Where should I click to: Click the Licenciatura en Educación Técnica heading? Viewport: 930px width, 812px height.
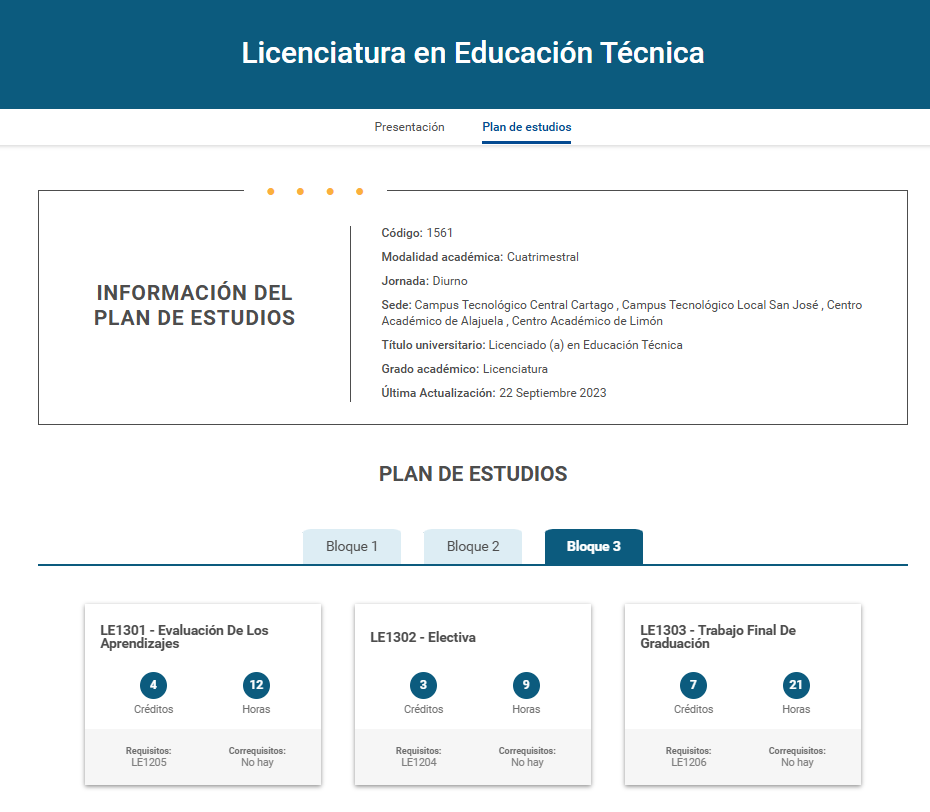pyautogui.click(x=473, y=53)
